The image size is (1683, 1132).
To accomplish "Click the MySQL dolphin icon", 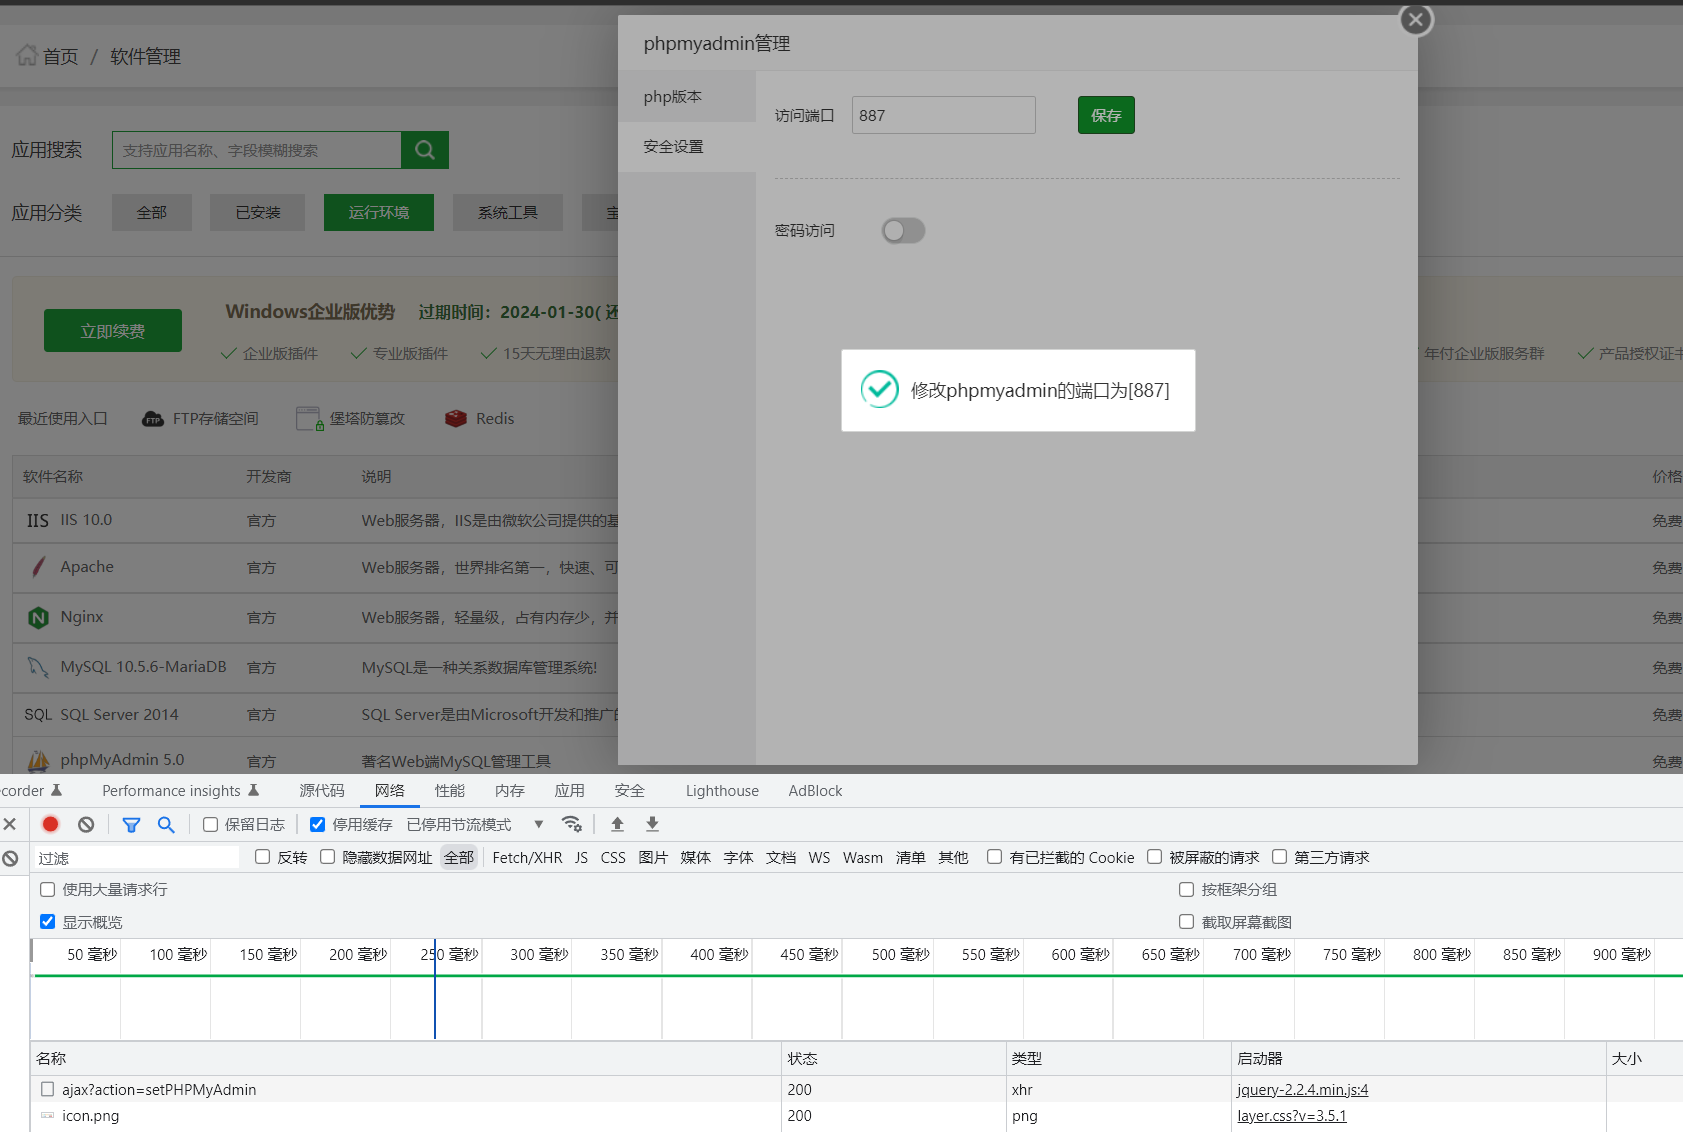I will coord(38,667).
